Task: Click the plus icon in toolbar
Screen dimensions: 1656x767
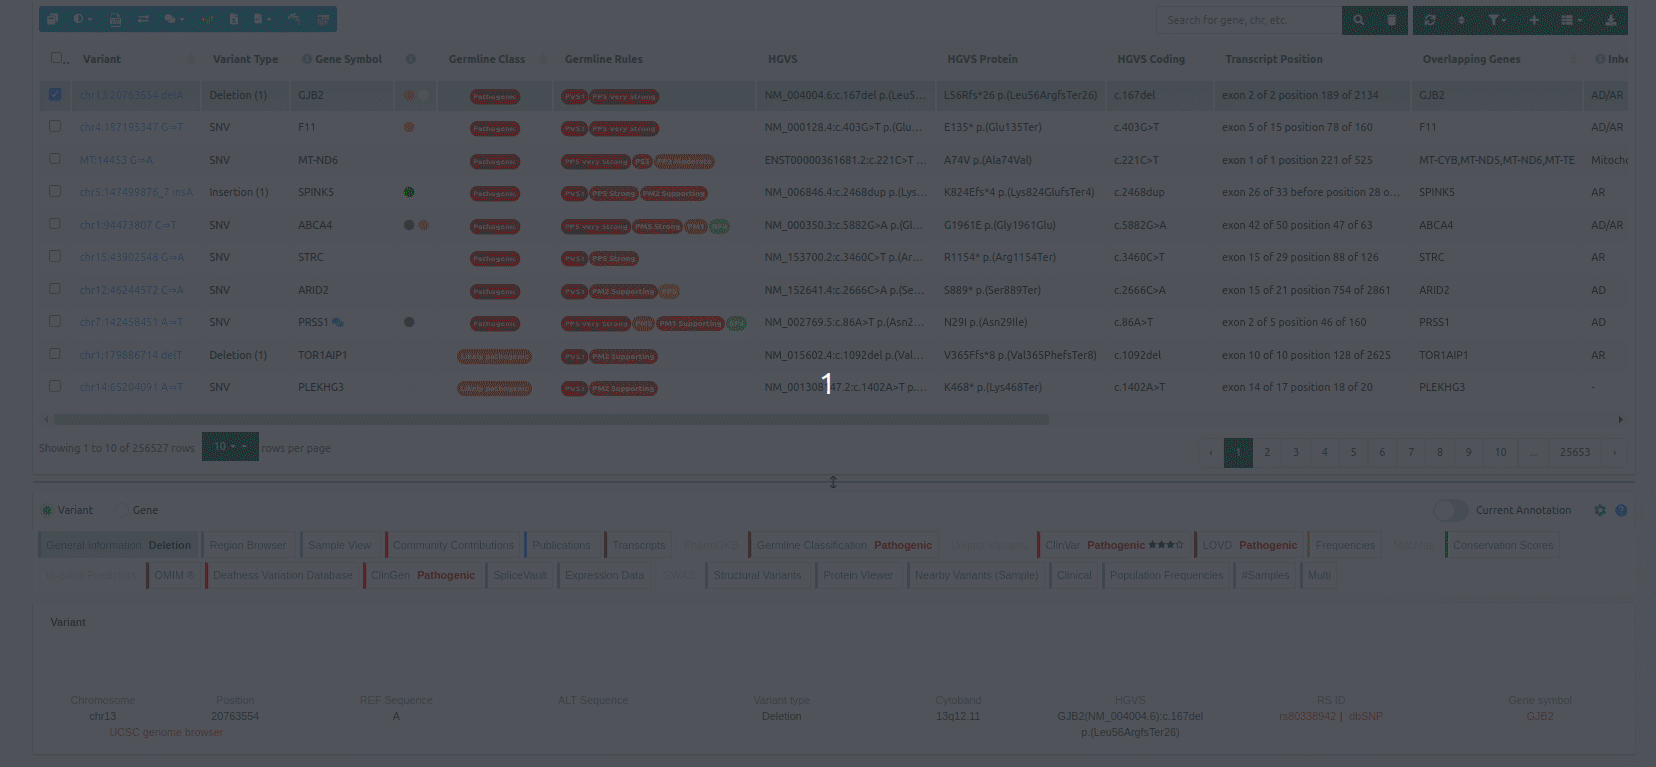Action: coord(1534,20)
